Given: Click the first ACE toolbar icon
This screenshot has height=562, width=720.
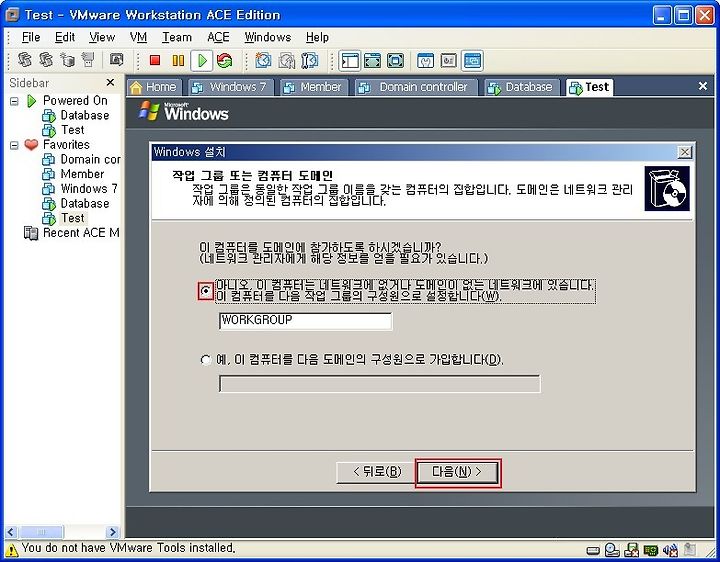Looking at the screenshot, I should pos(25,60).
